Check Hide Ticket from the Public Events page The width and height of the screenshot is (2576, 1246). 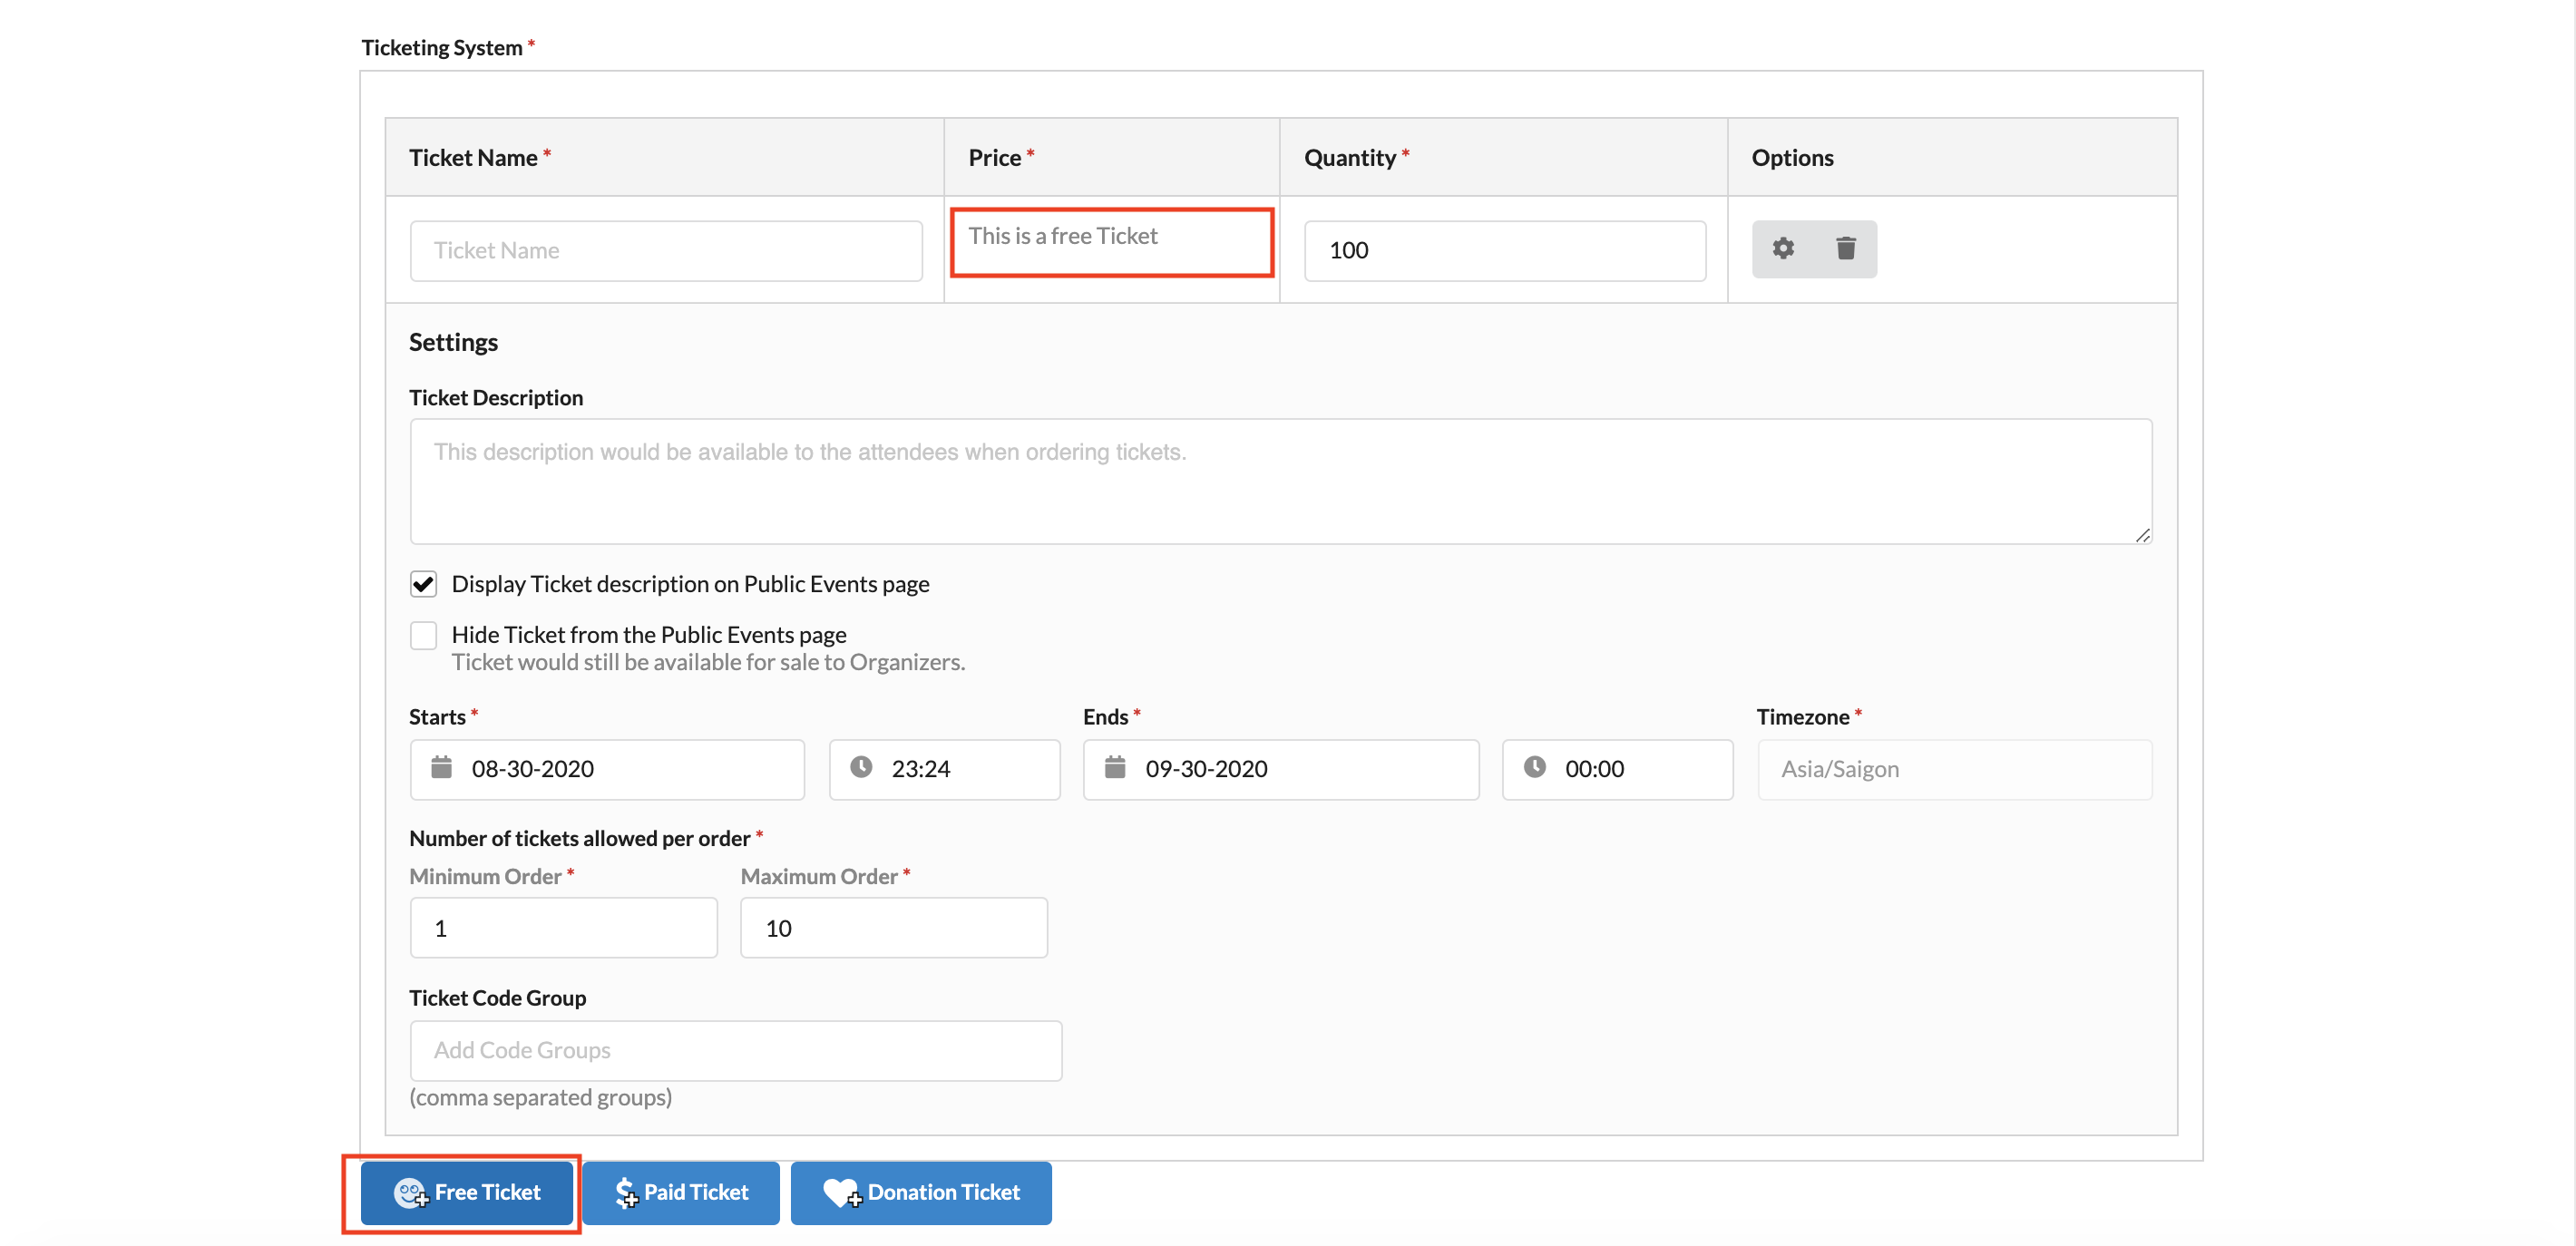(x=423, y=635)
